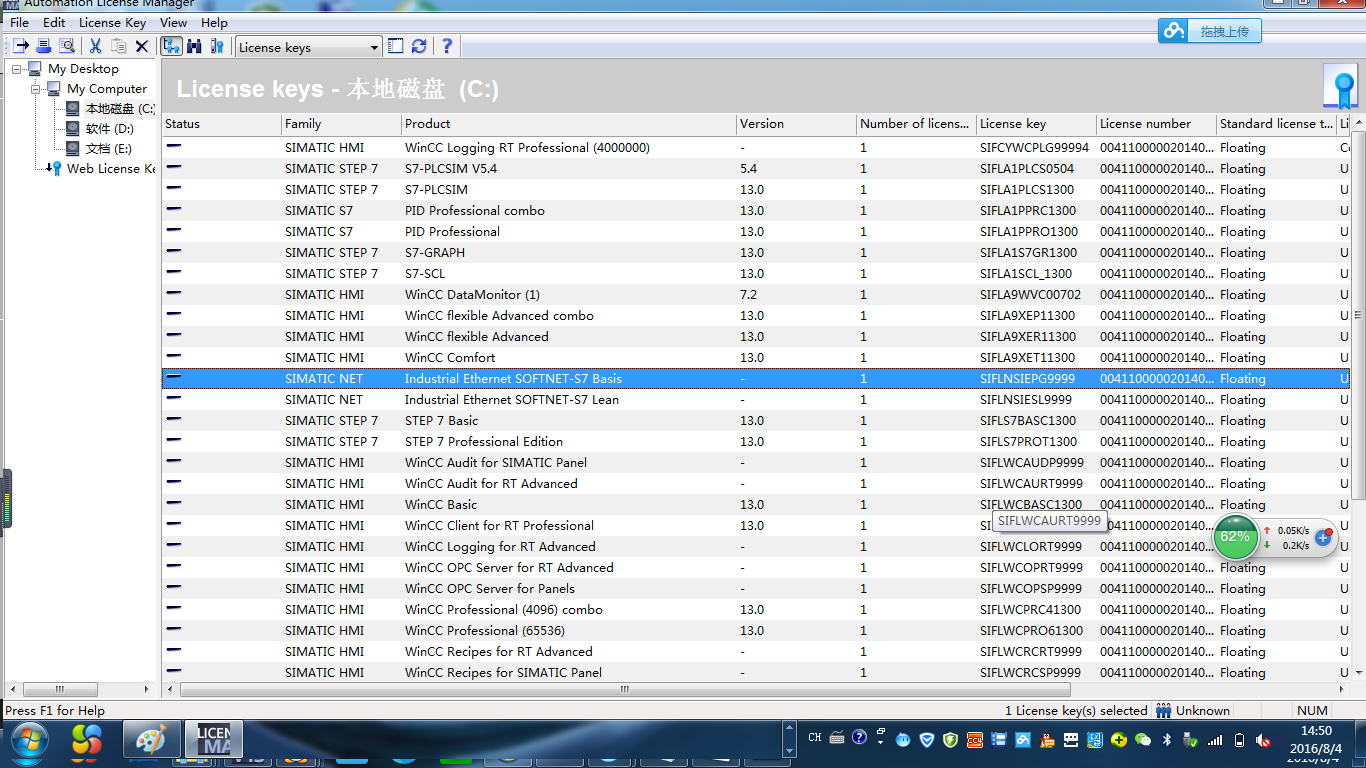1366x768 pixels.
Task: Click the Refresh toolbar icon
Action: tap(419, 46)
